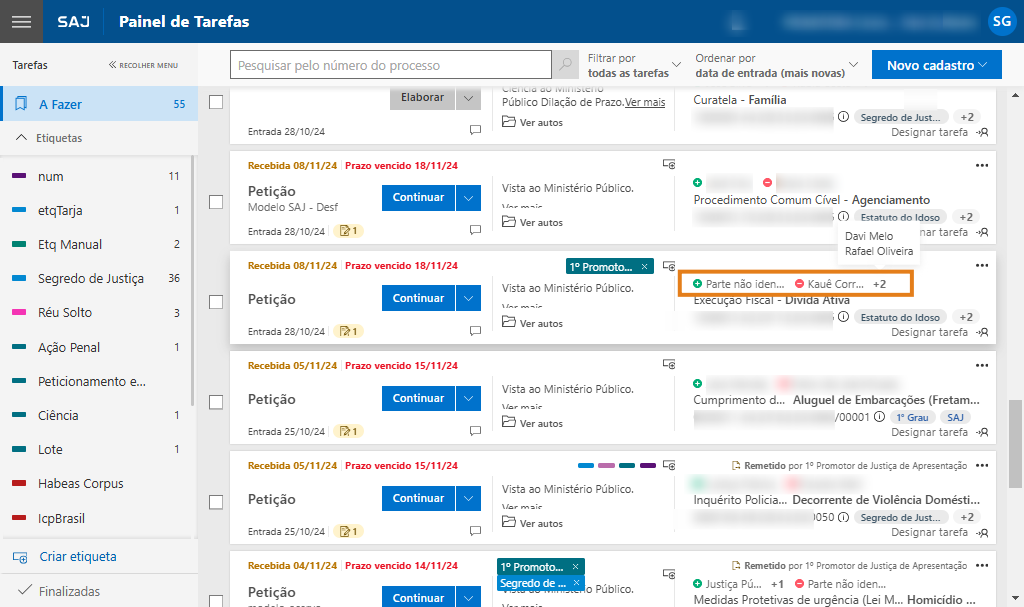Click the search magnifier icon
The width and height of the screenshot is (1024, 607).
566,66
